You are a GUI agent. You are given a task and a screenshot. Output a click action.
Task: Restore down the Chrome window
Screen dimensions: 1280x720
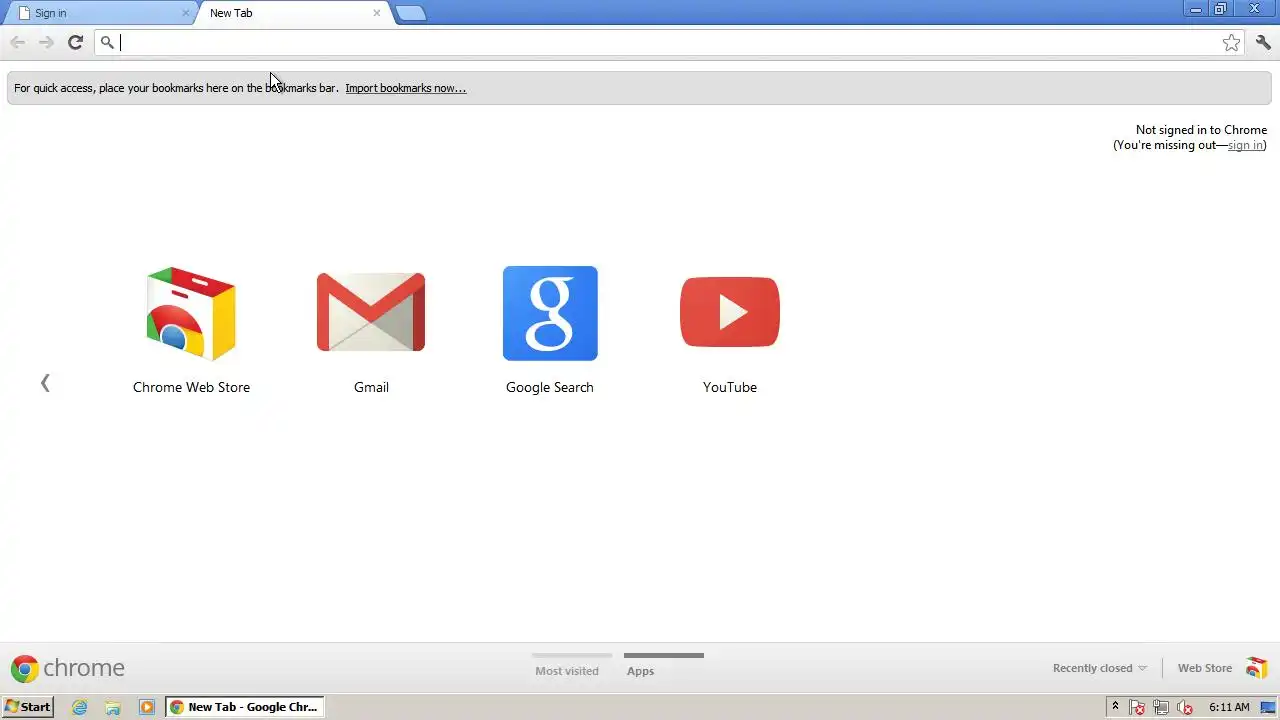(x=1221, y=9)
